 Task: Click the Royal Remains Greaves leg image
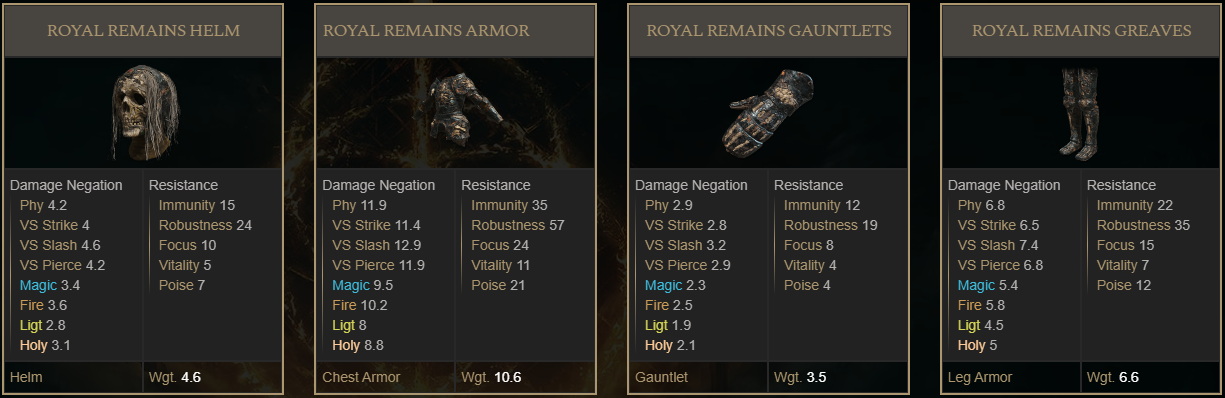pos(1080,112)
